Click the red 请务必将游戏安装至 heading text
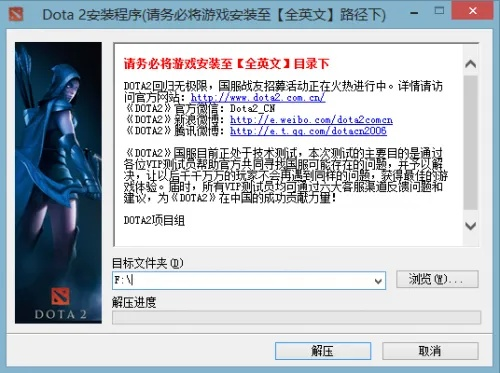The height and width of the screenshot is (373, 500). coord(227,64)
